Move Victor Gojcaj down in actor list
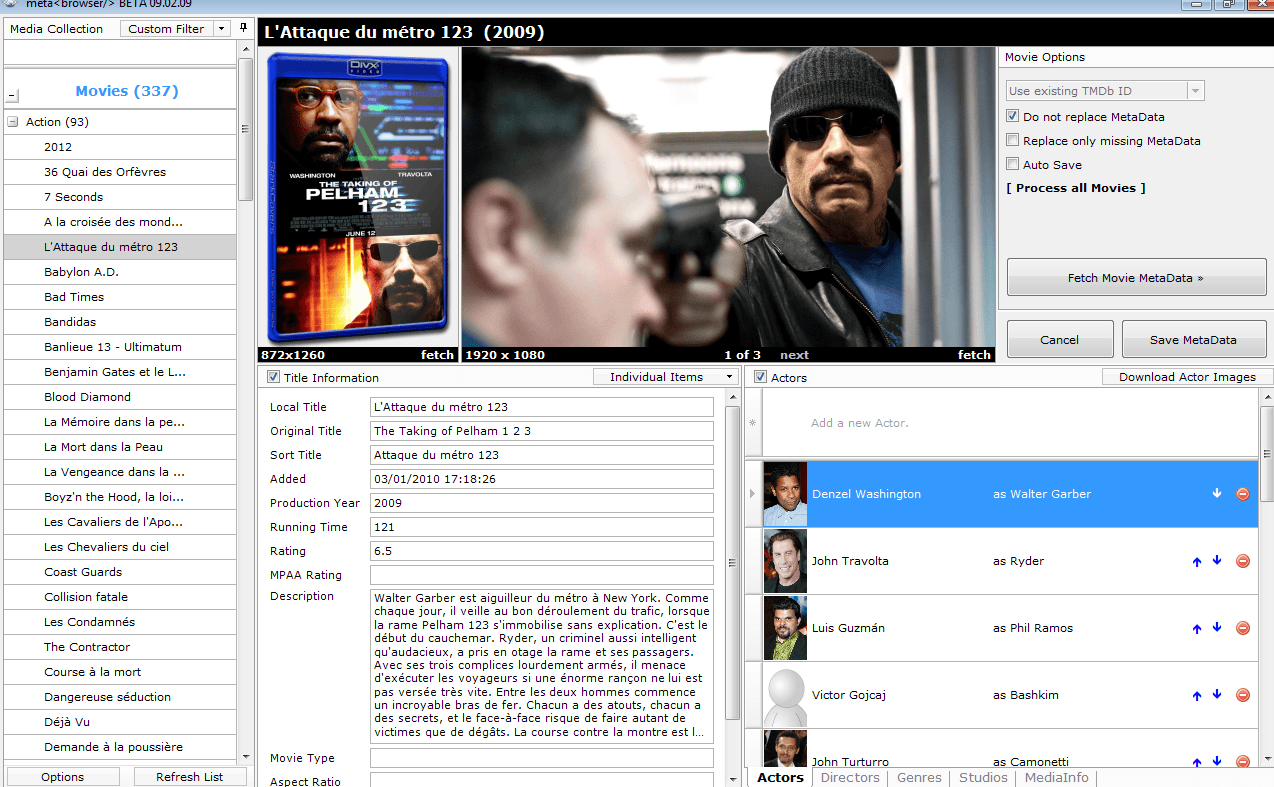The image size is (1274, 787). (1217, 695)
